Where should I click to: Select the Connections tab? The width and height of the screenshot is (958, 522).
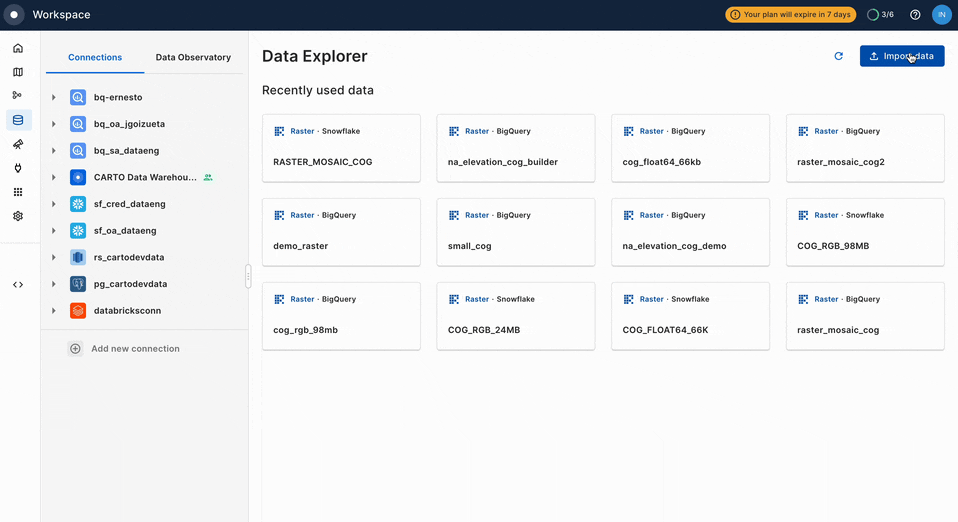95,58
